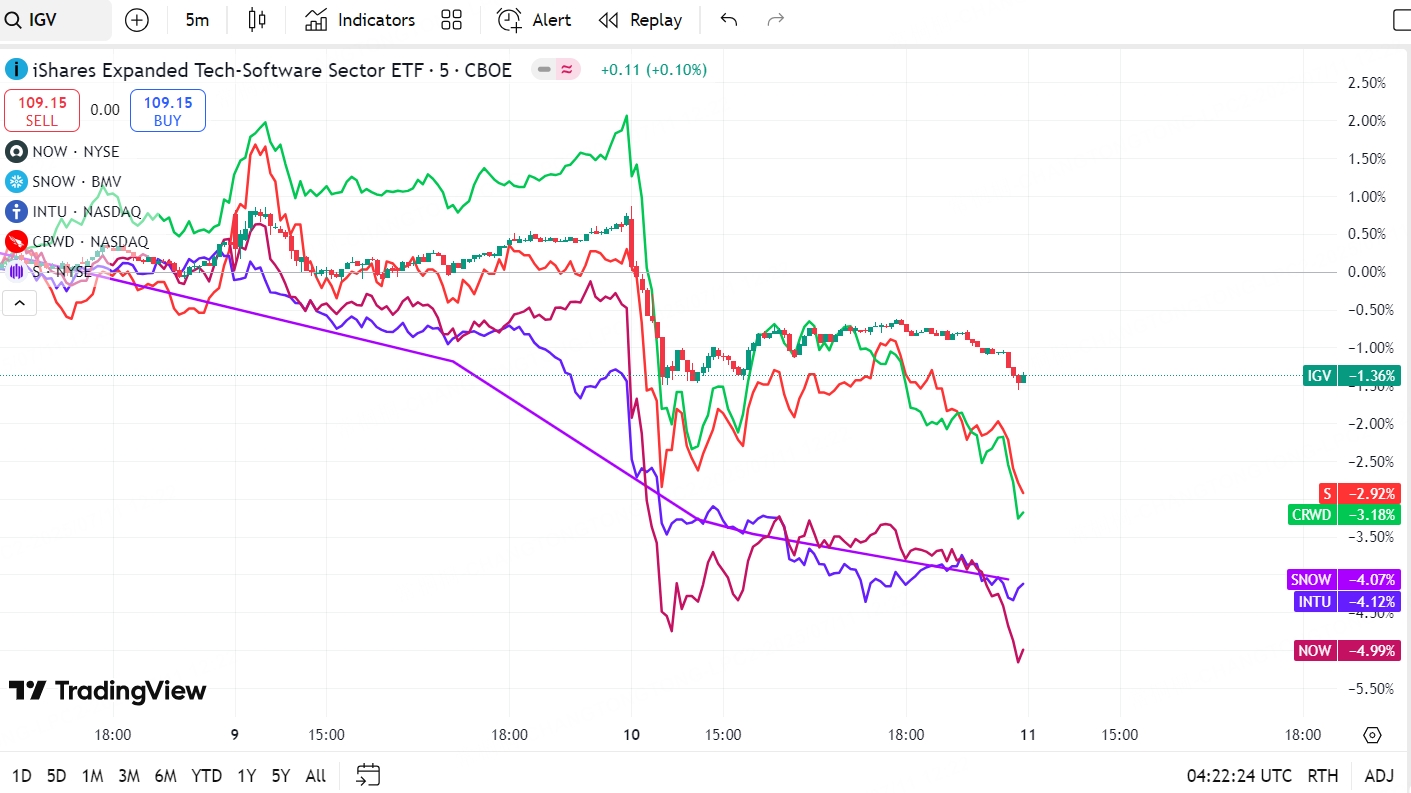Screen dimensions: 1411x793
Task: Open the 5m interval dropdown
Action: click(x=197, y=20)
